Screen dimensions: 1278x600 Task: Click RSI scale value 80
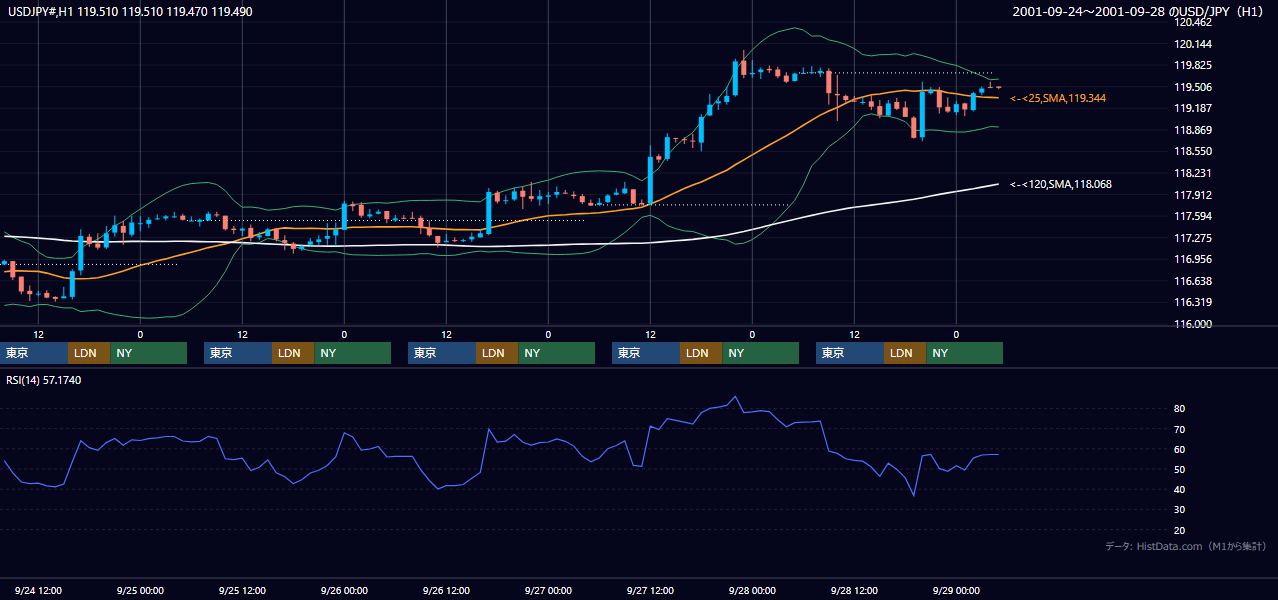[x=1180, y=409]
